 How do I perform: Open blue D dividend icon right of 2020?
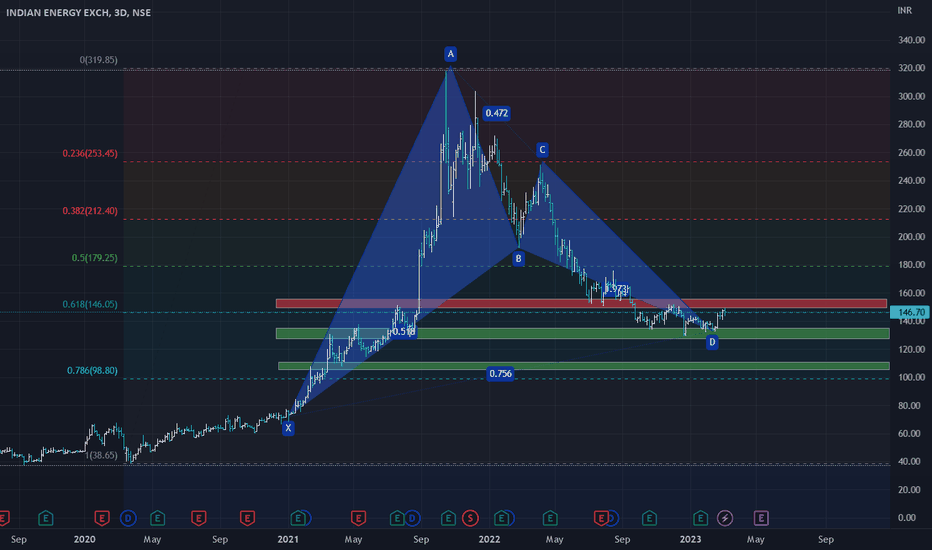tap(128, 518)
